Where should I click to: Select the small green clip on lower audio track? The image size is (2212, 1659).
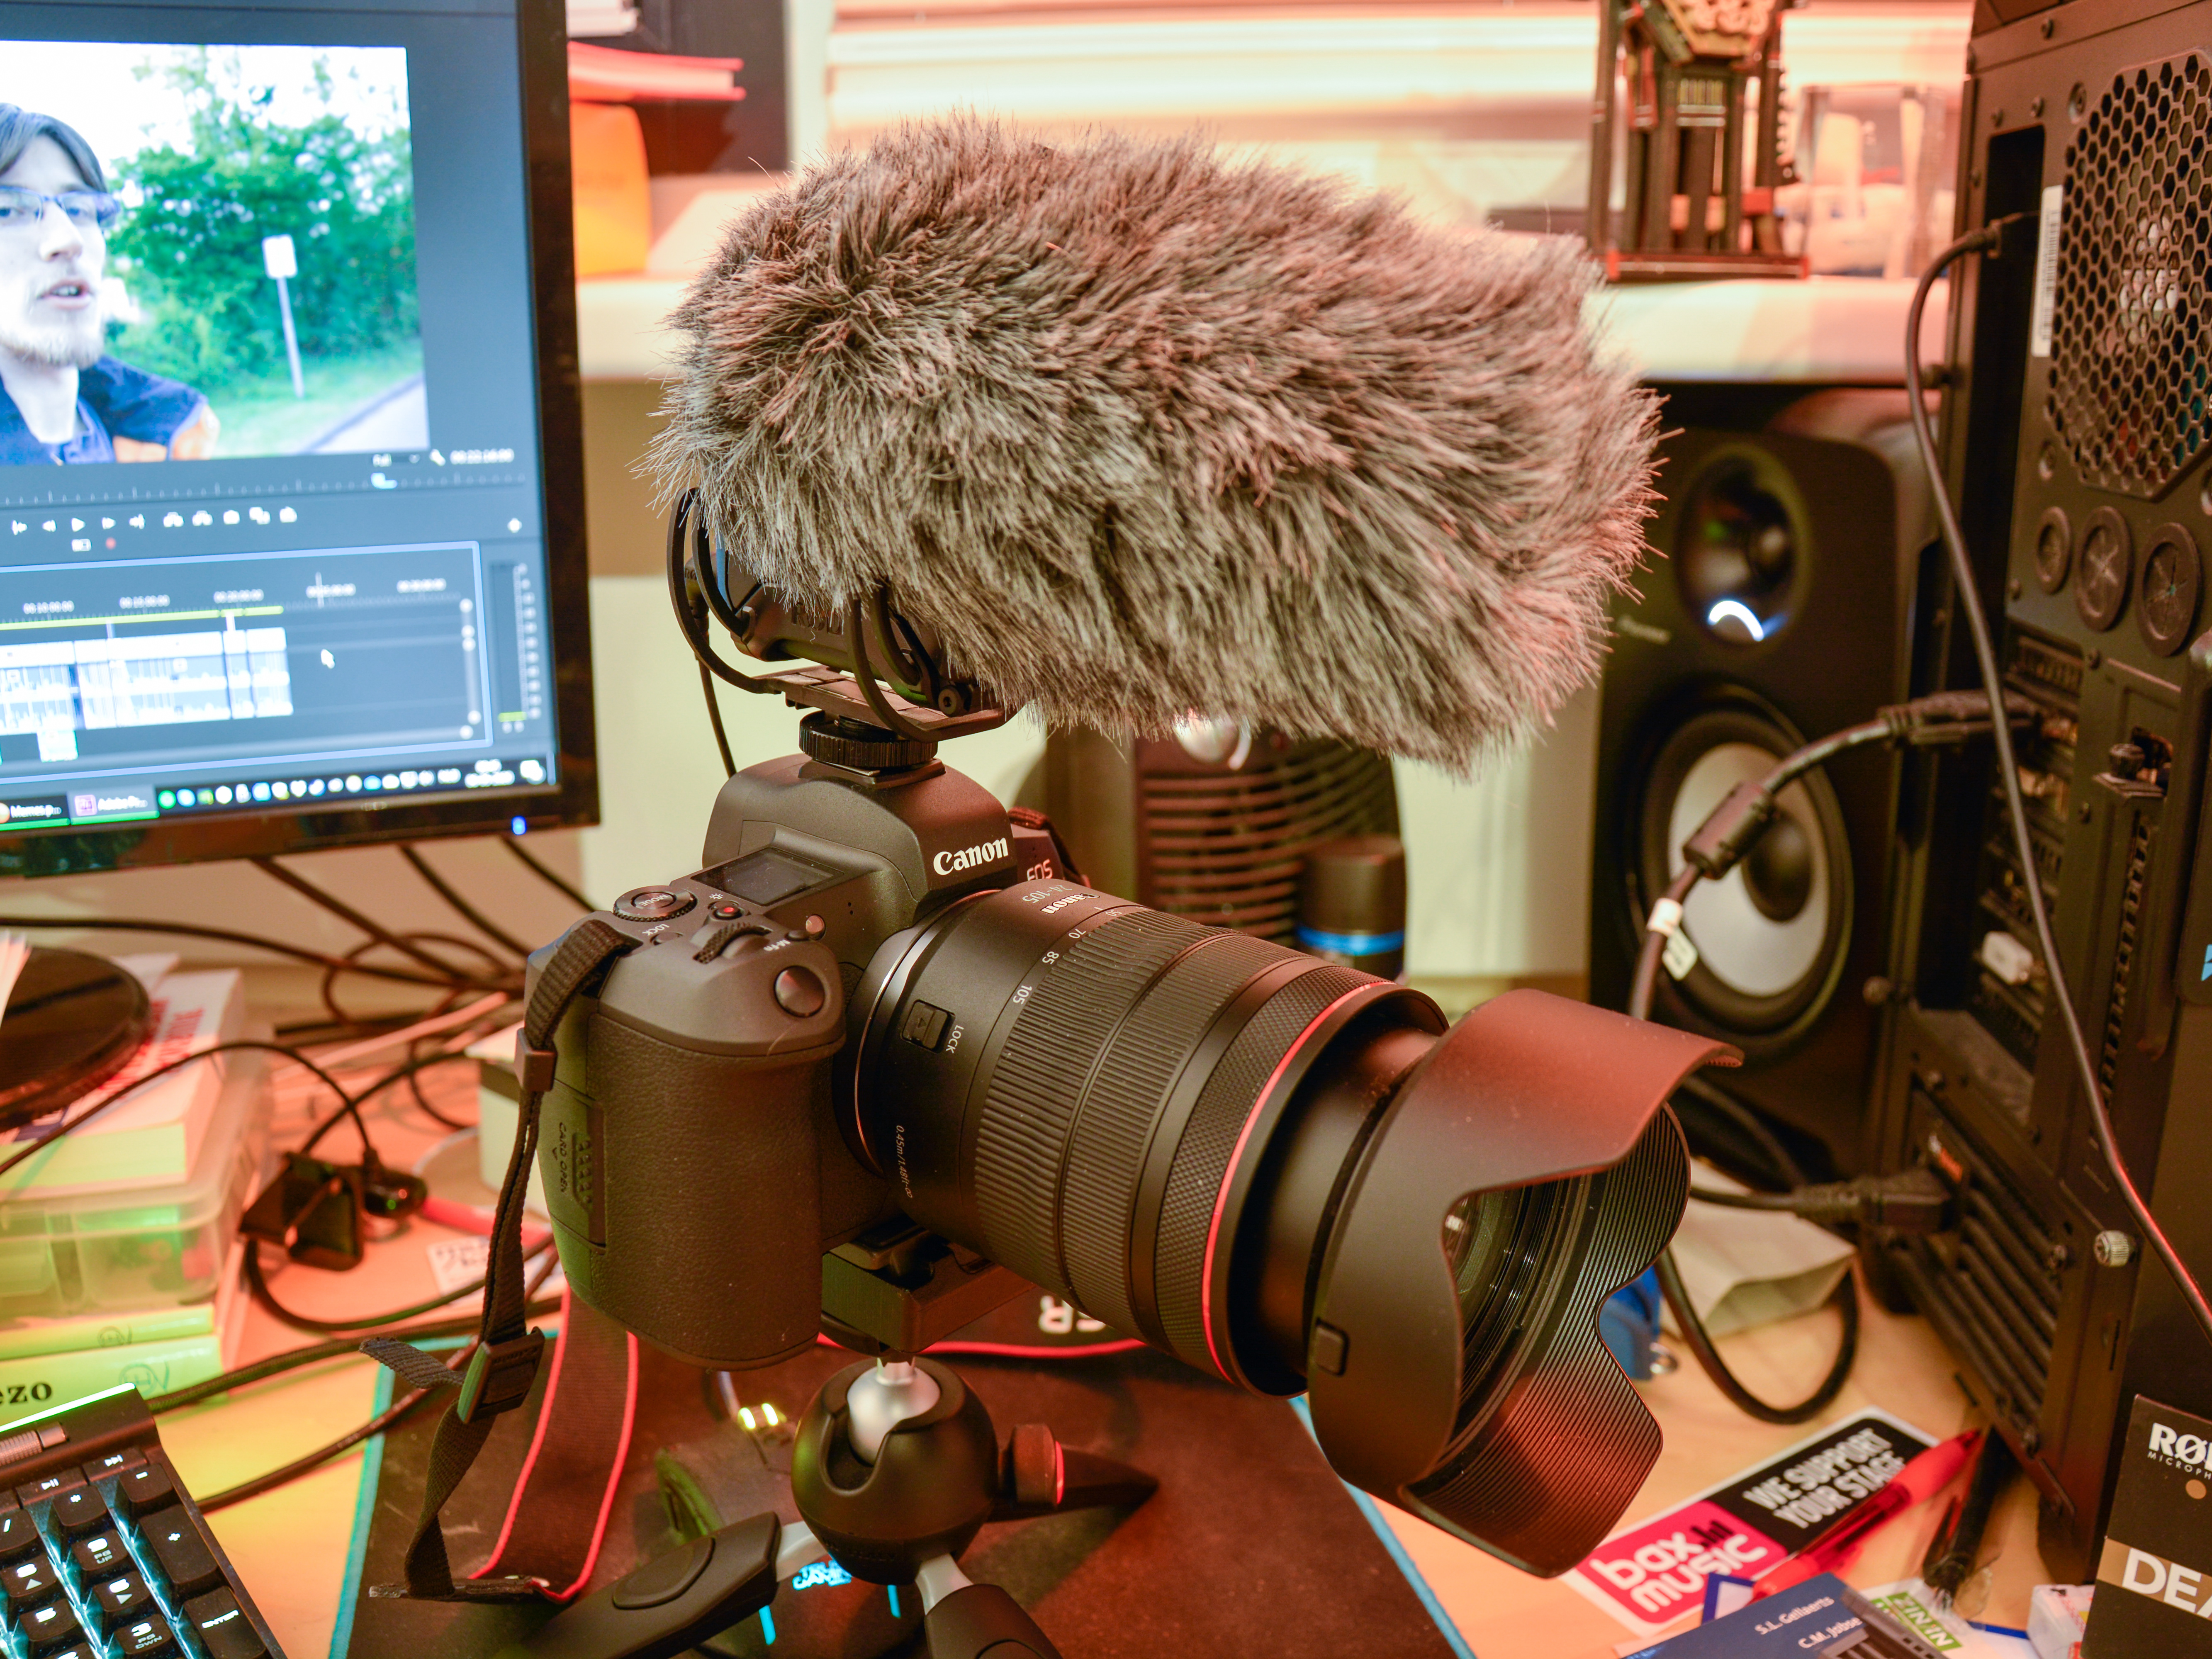pos(58,746)
